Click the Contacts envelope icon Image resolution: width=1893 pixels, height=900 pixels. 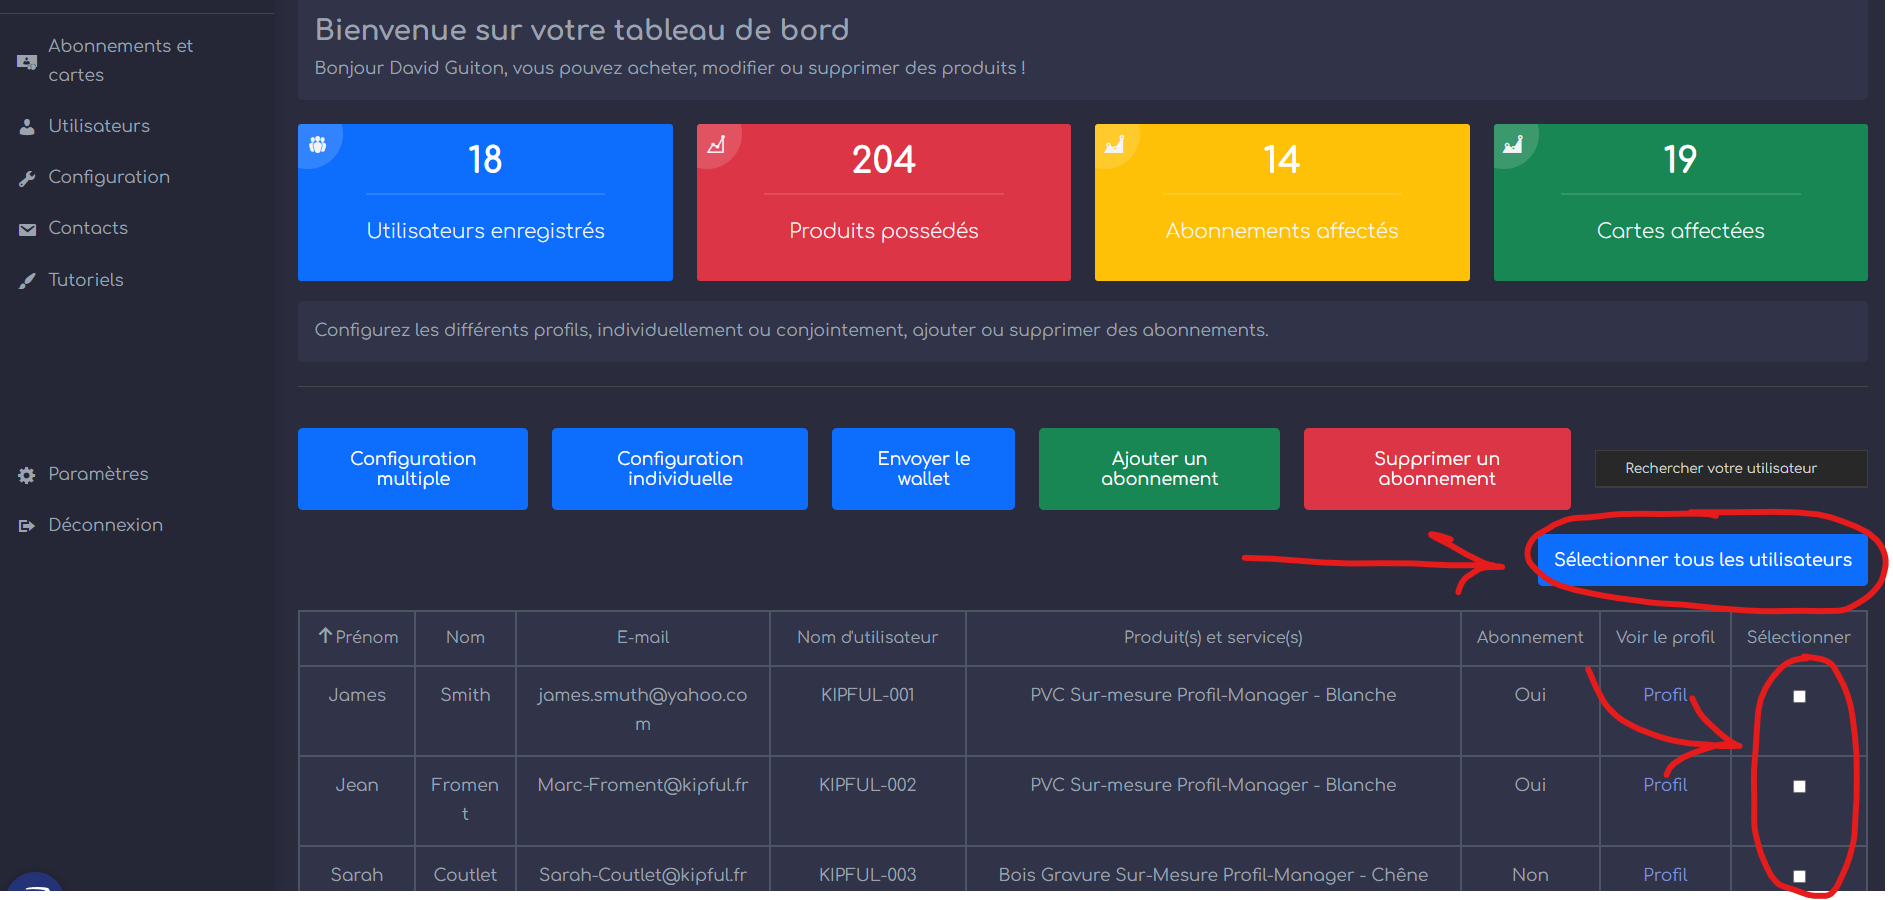click(27, 229)
